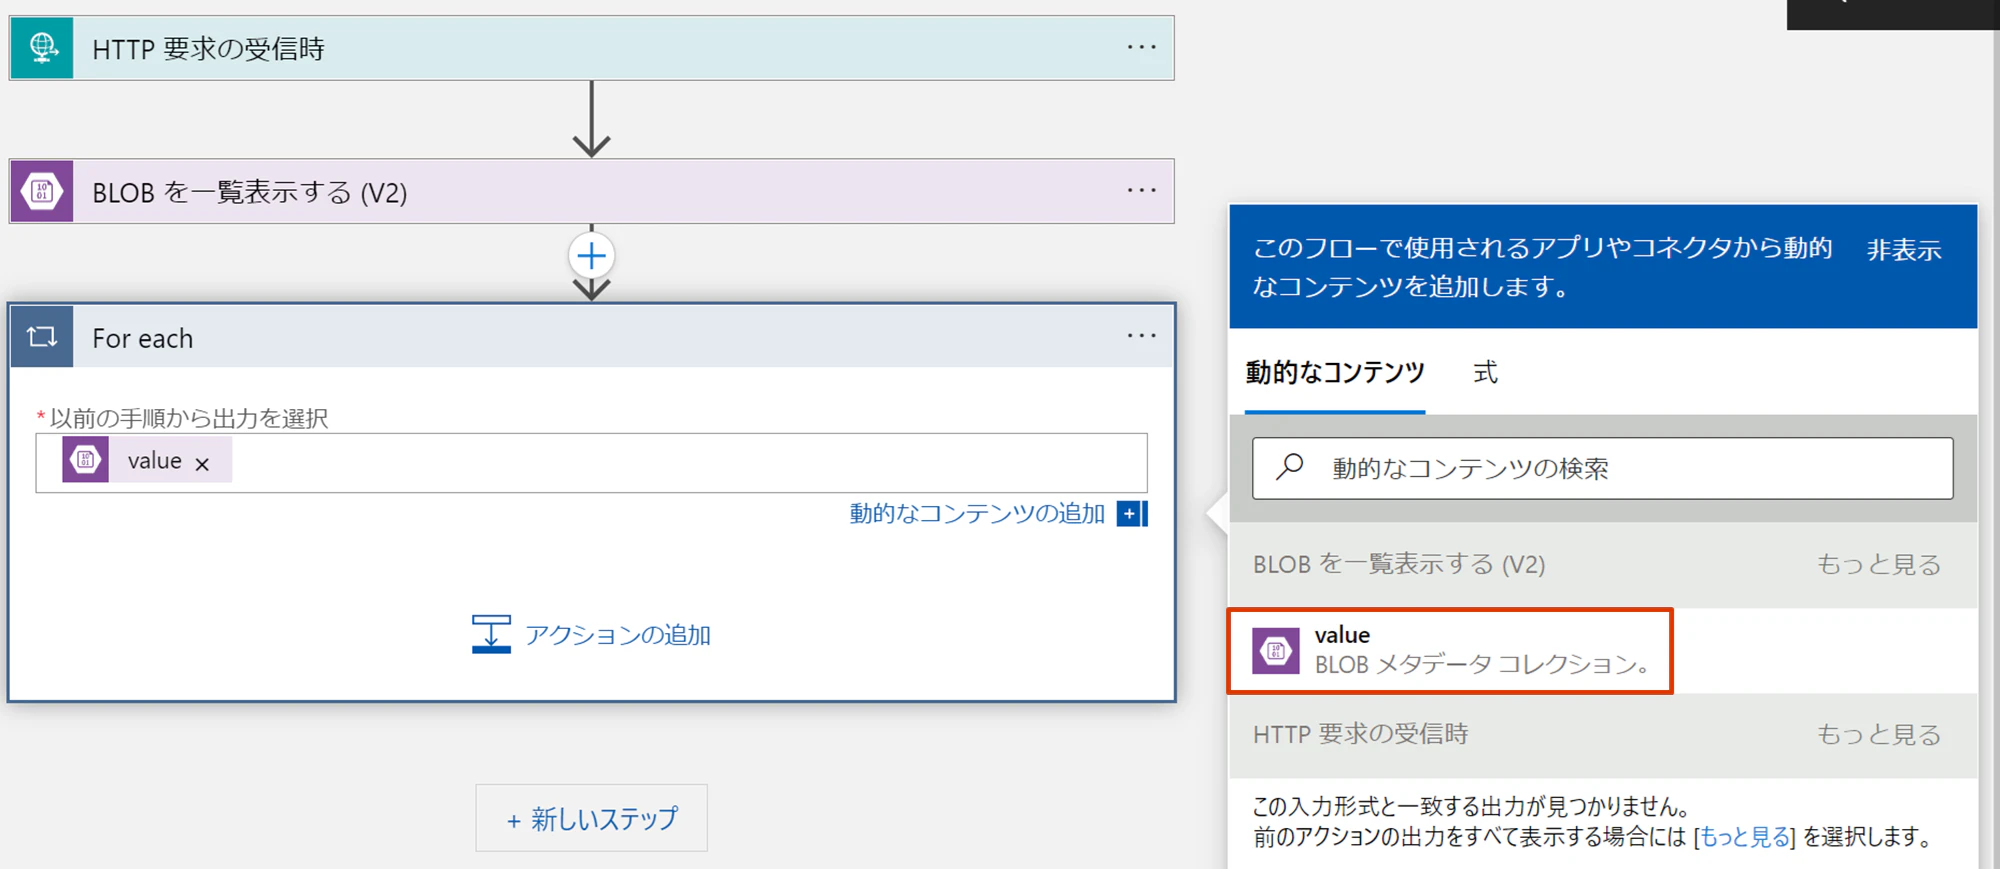Click the BLOB を一覧表示する (V2) section header

[1399, 564]
